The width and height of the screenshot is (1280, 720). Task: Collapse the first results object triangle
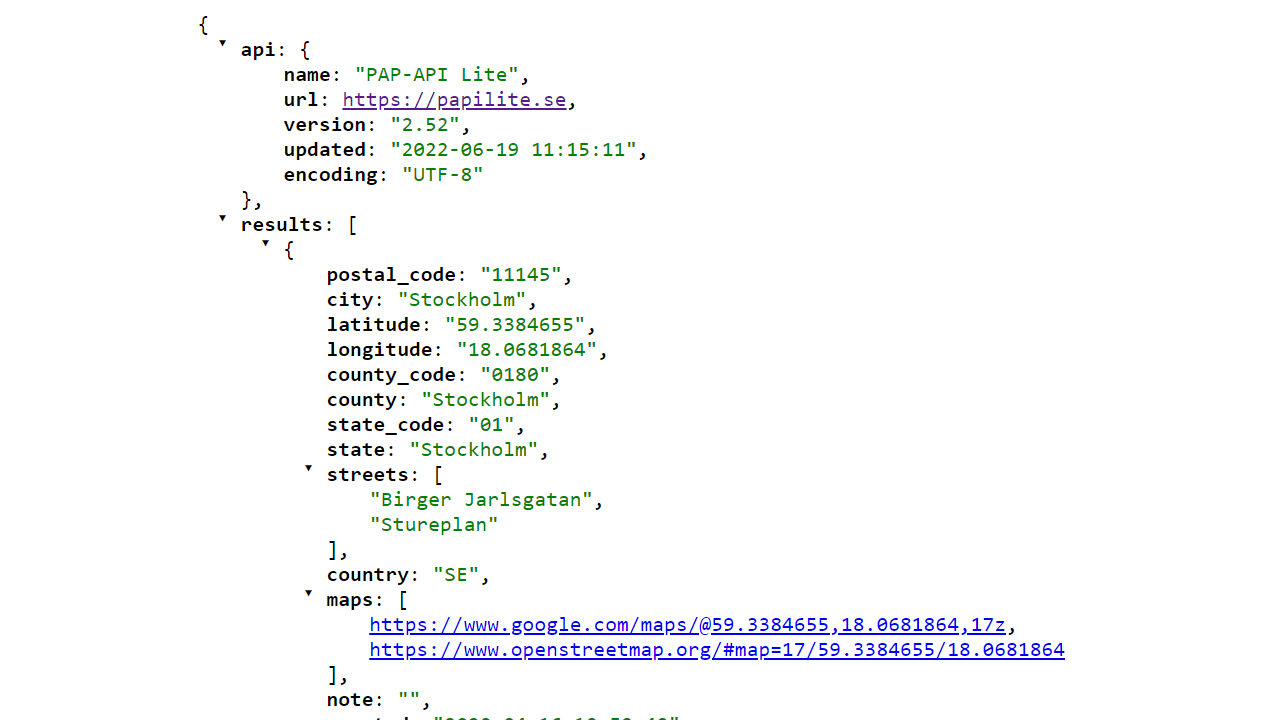tap(265, 243)
